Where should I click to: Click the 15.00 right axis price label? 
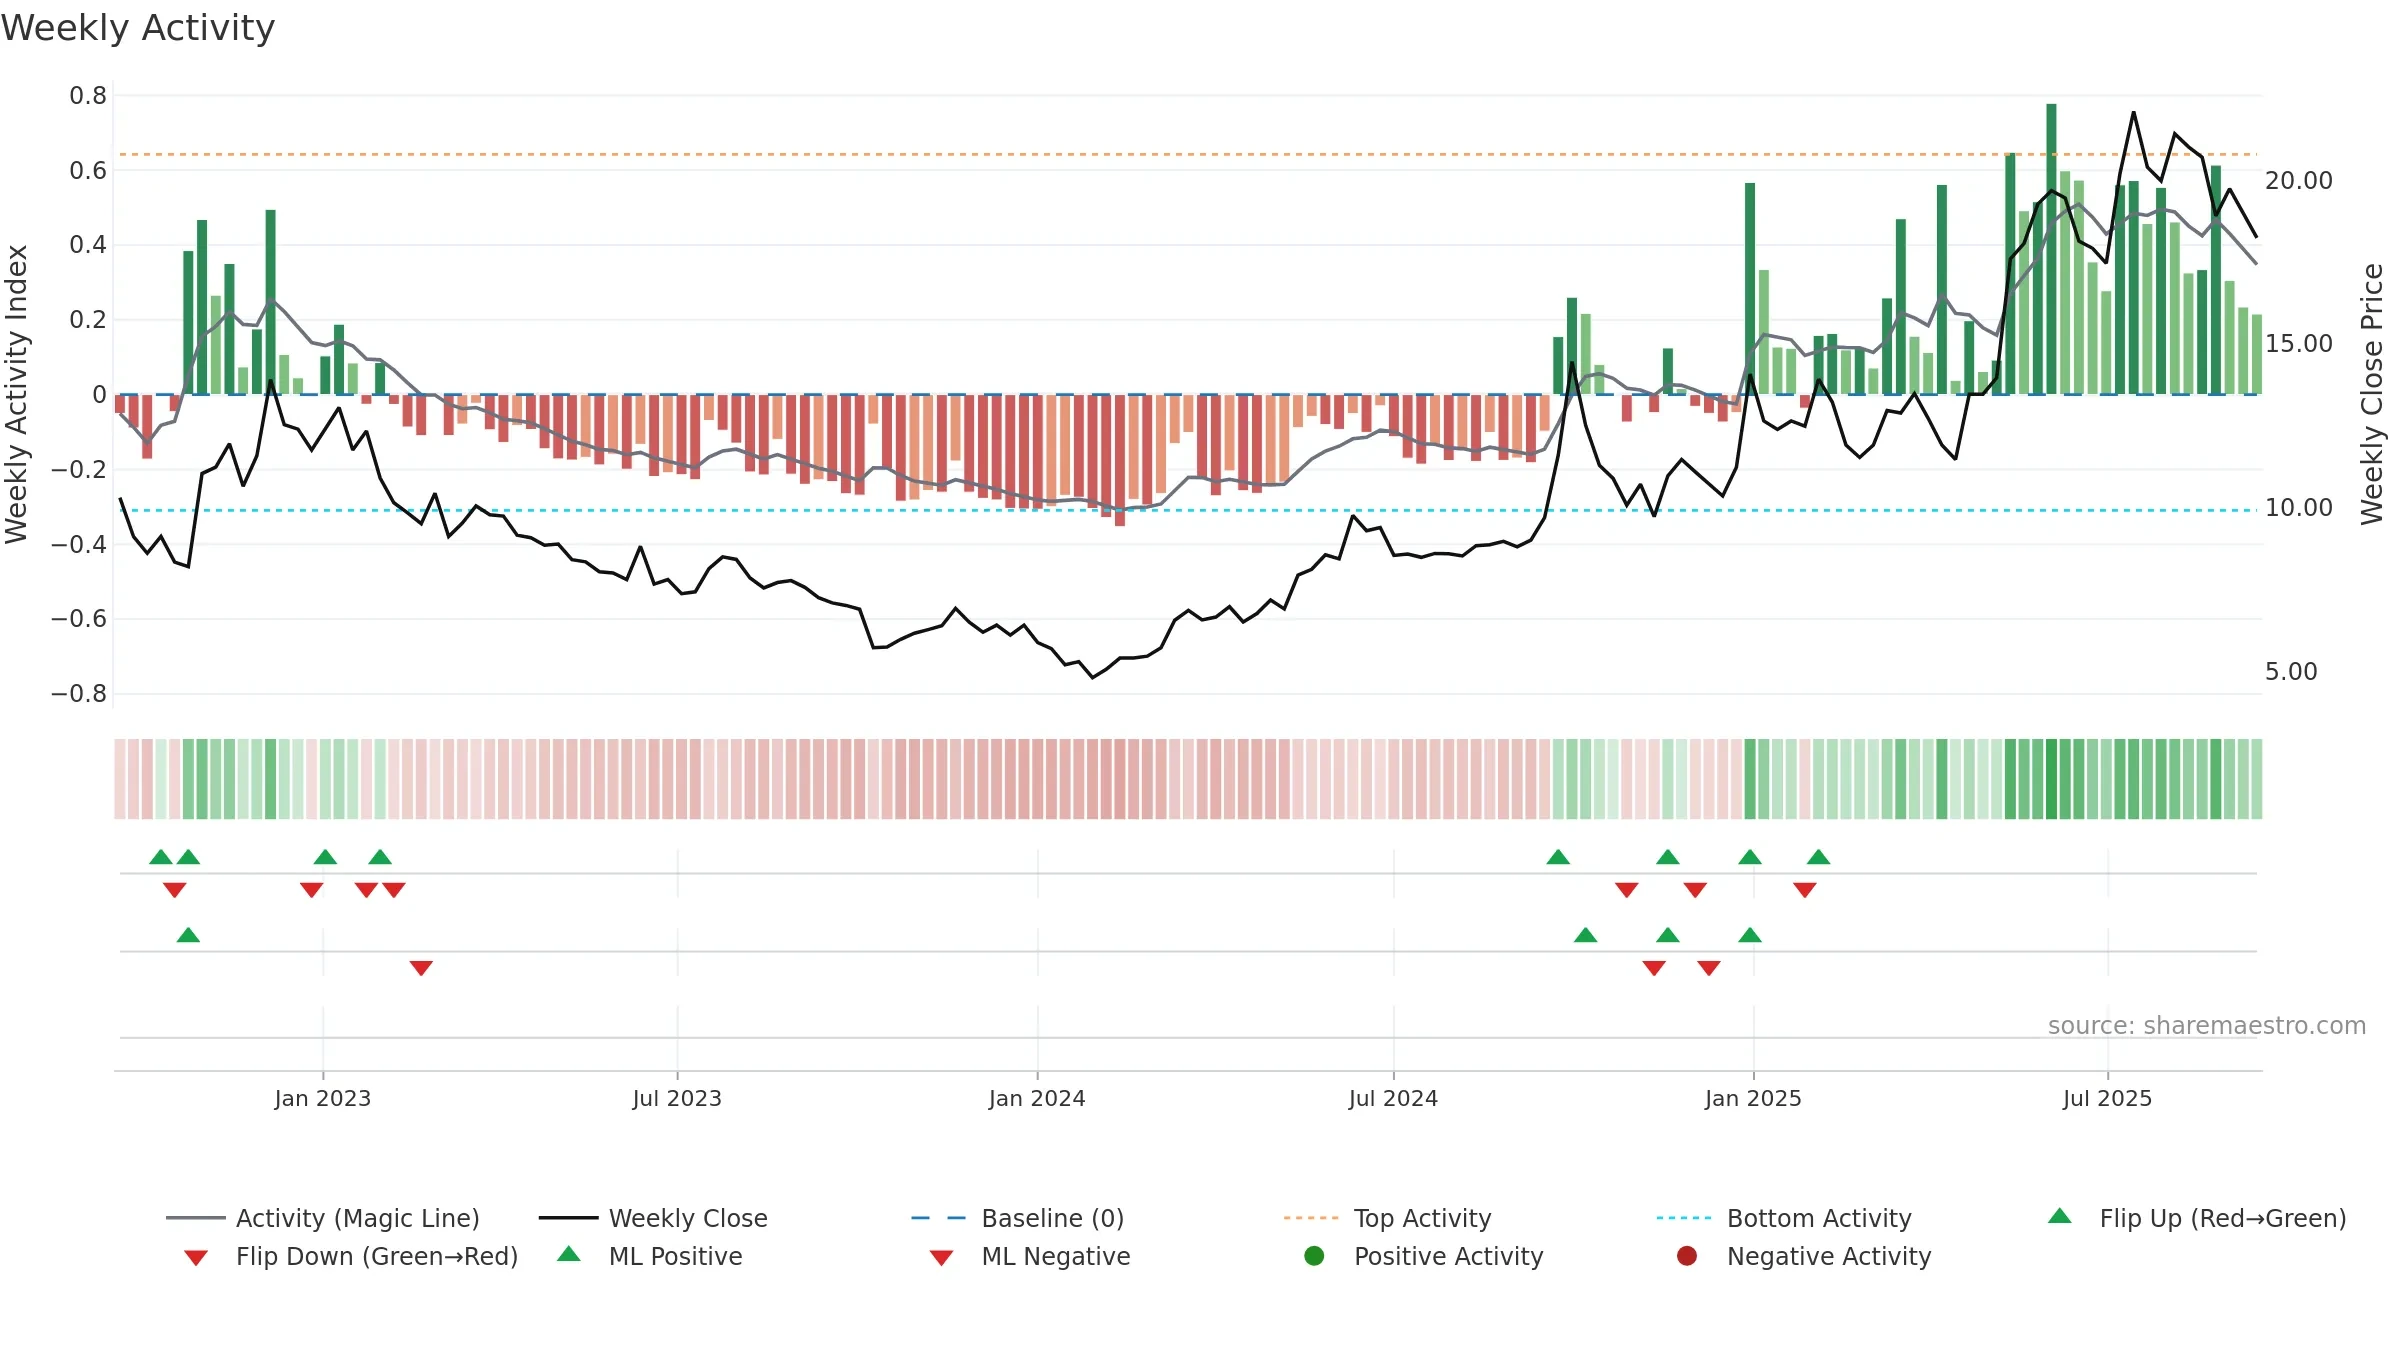2298,344
